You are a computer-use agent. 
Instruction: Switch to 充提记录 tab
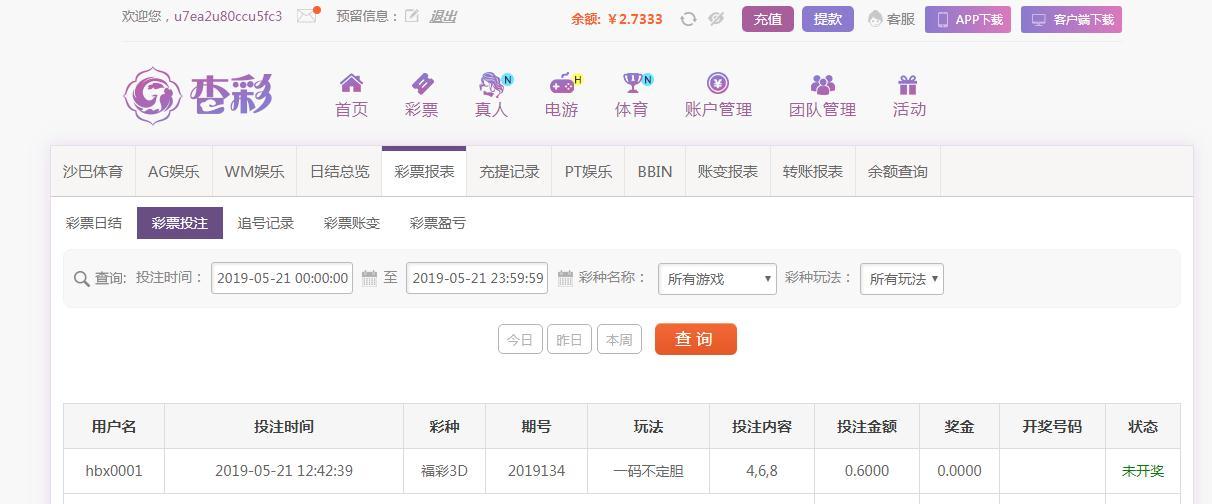point(509,171)
